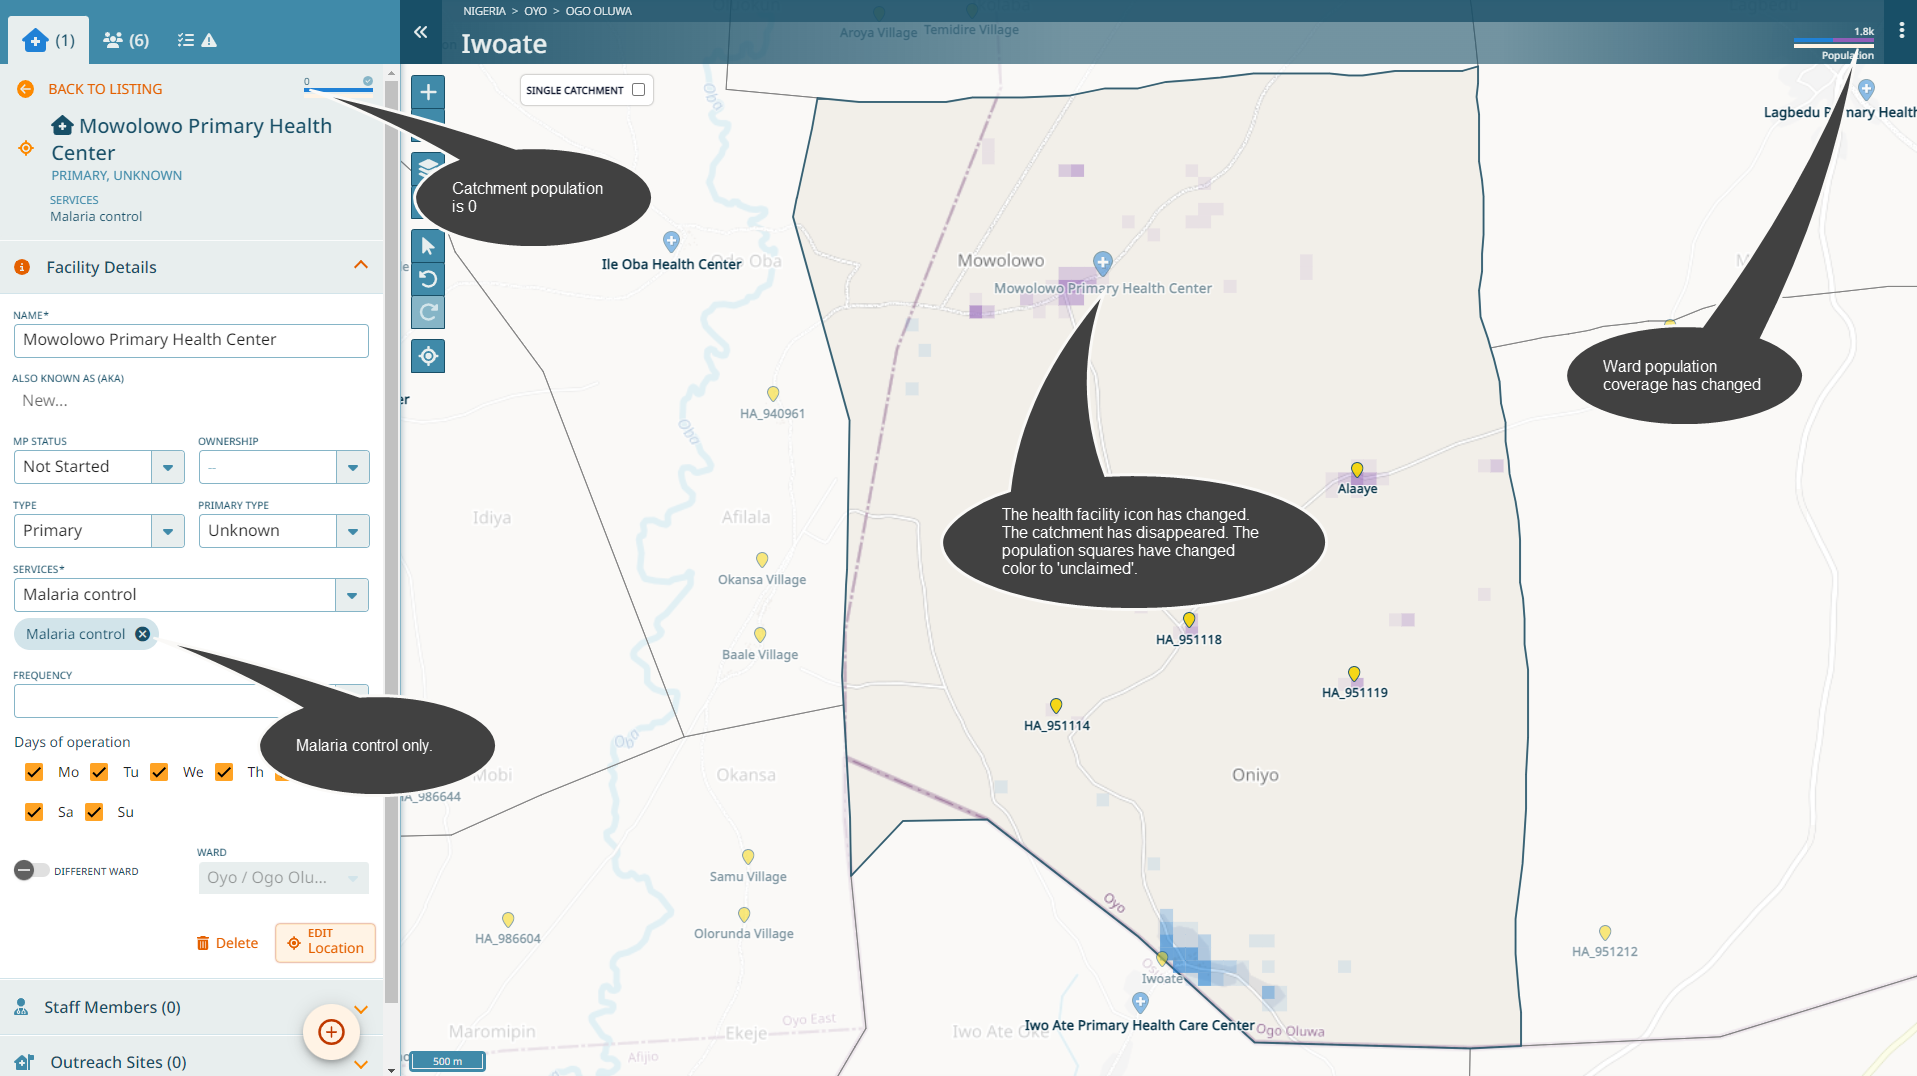Click the HA_986604 settlement marker
The width and height of the screenshot is (1917, 1076).
click(508, 920)
